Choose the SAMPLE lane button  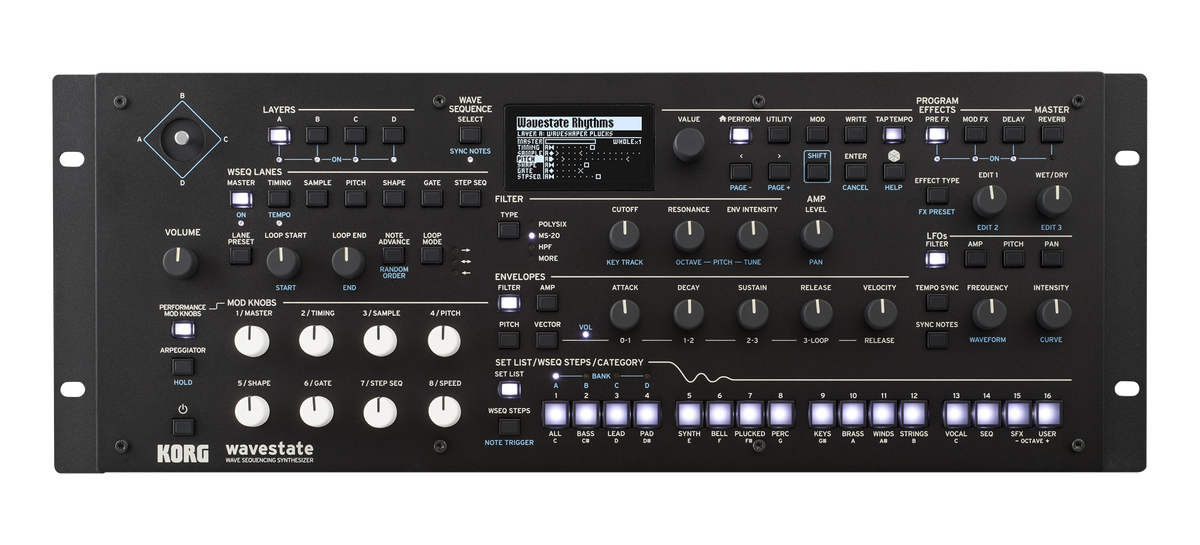pyautogui.click(x=317, y=199)
